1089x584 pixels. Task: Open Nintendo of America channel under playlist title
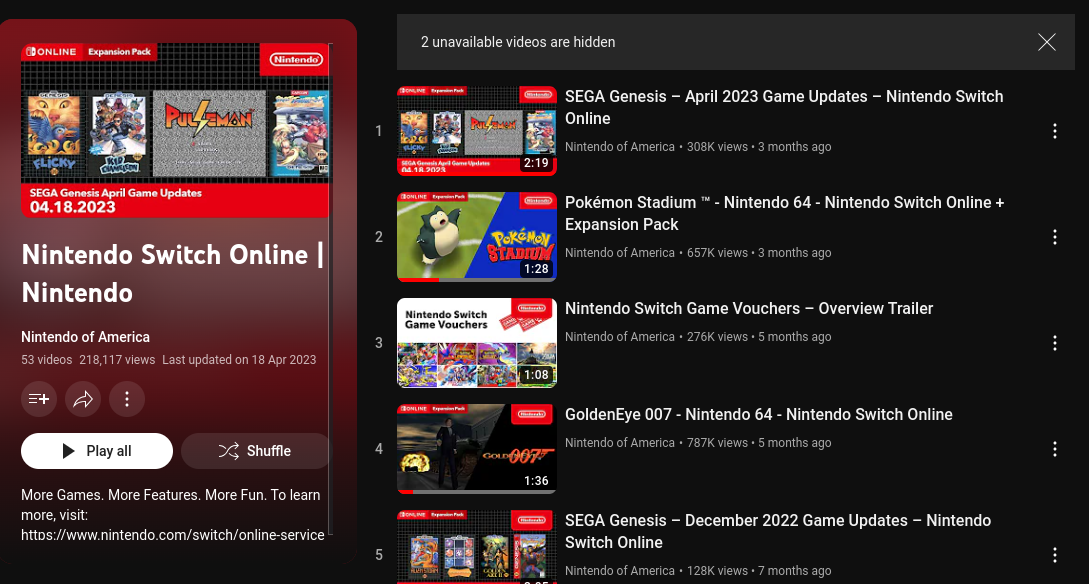pos(85,337)
